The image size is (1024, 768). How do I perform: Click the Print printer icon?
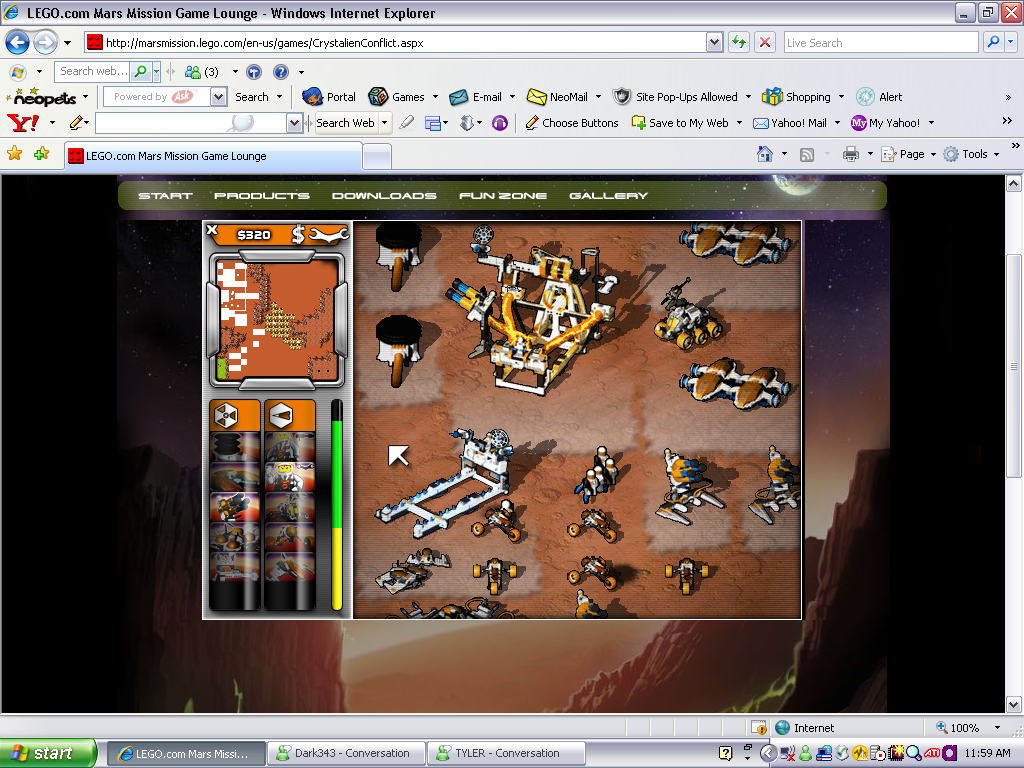pyautogui.click(x=850, y=154)
